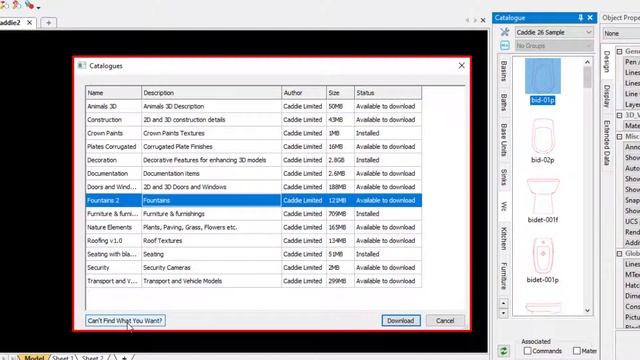Screen dimensions: 640x360
Task: Click the blue groups icon beside No Groups
Action: pos(505,45)
